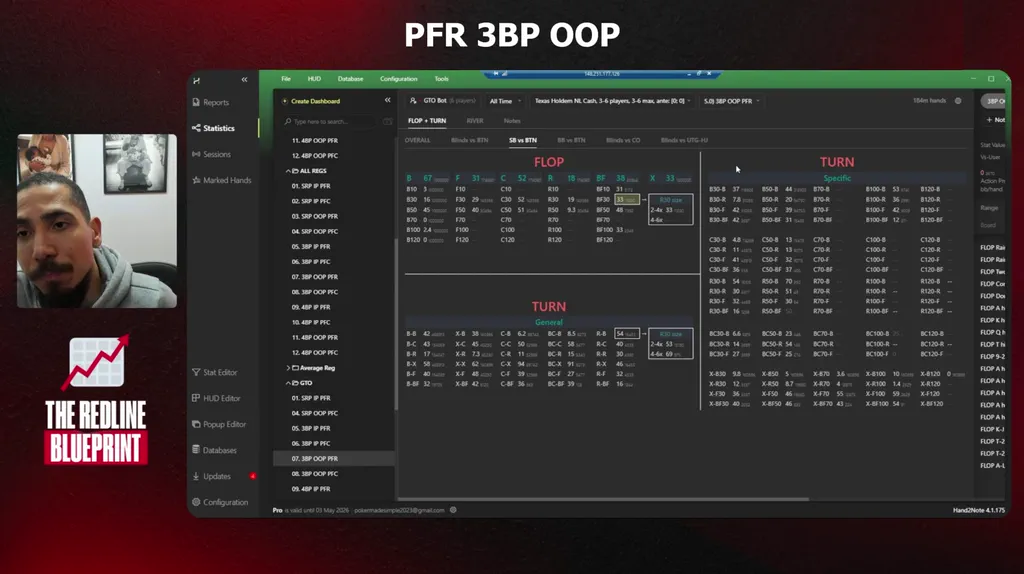
Task: Switch to the RIVER tab
Action: (475, 121)
